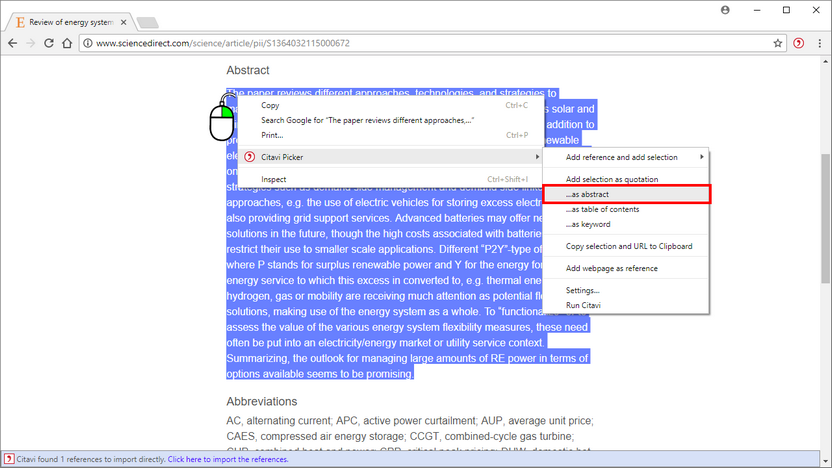The width and height of the screenshot is (832, 468).
Task: Open the Citavi Picker extension icon in toolbar
Action: (x=798, y=44)
